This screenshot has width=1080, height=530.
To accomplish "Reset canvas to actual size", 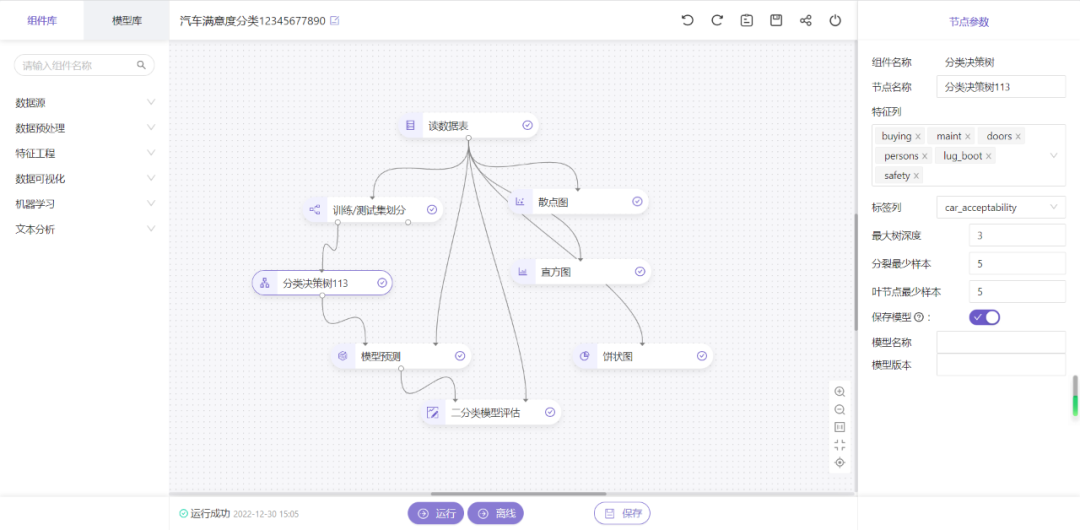I will [x=840, y=427].
